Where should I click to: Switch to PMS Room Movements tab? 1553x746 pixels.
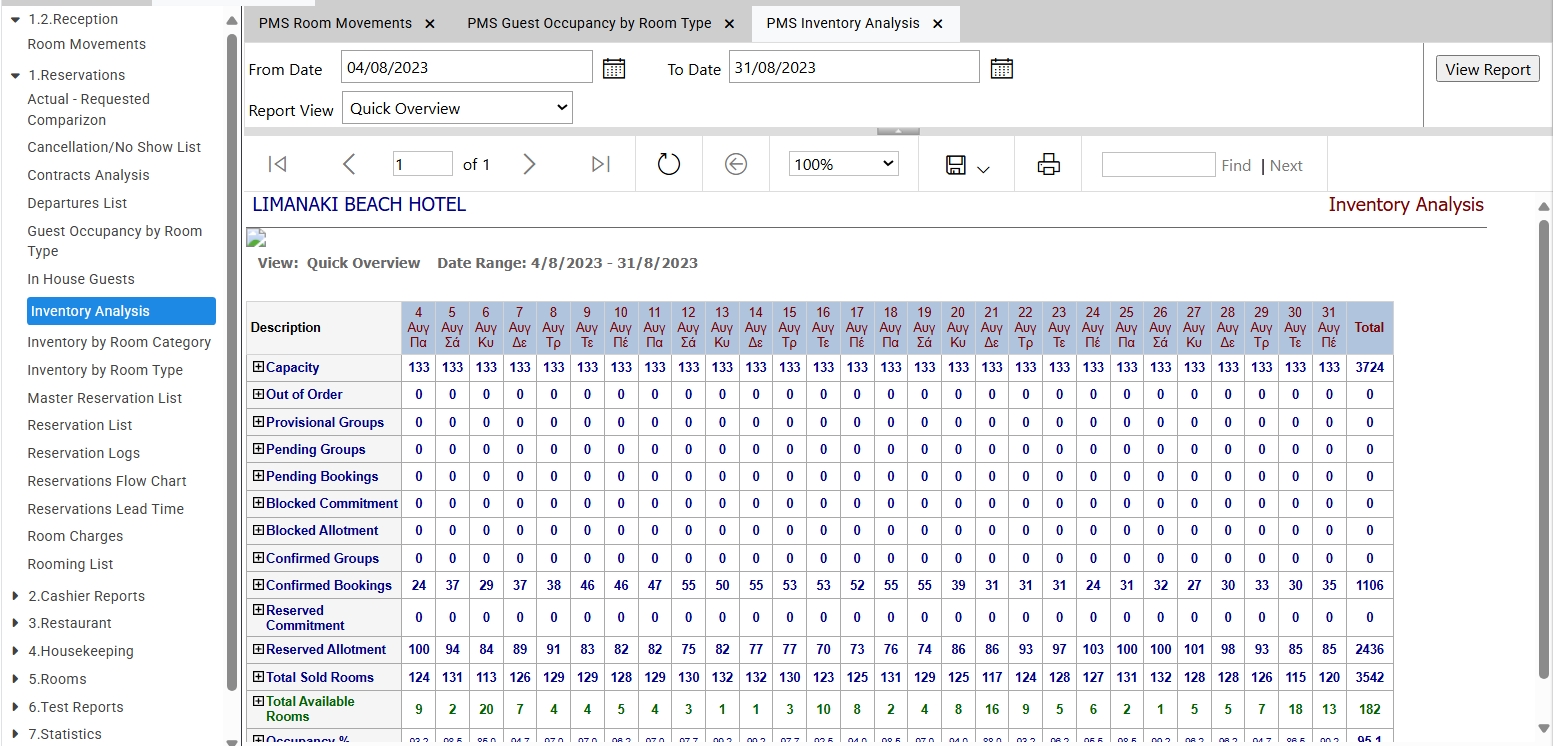click(x=335, y=23)
